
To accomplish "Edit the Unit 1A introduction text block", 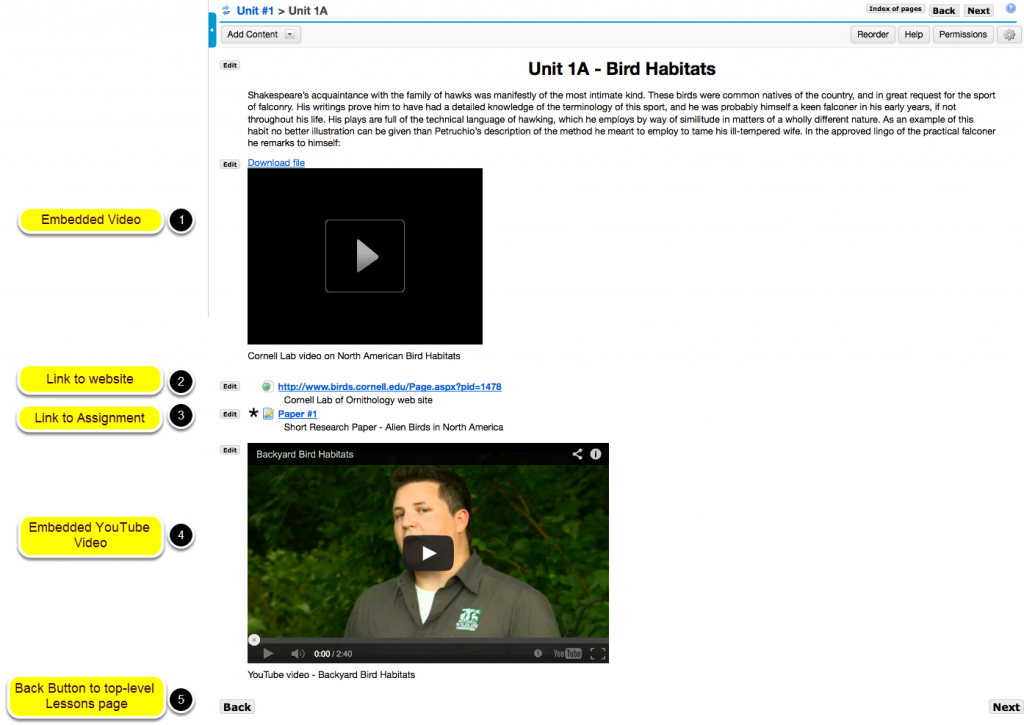I will [229, 64].
